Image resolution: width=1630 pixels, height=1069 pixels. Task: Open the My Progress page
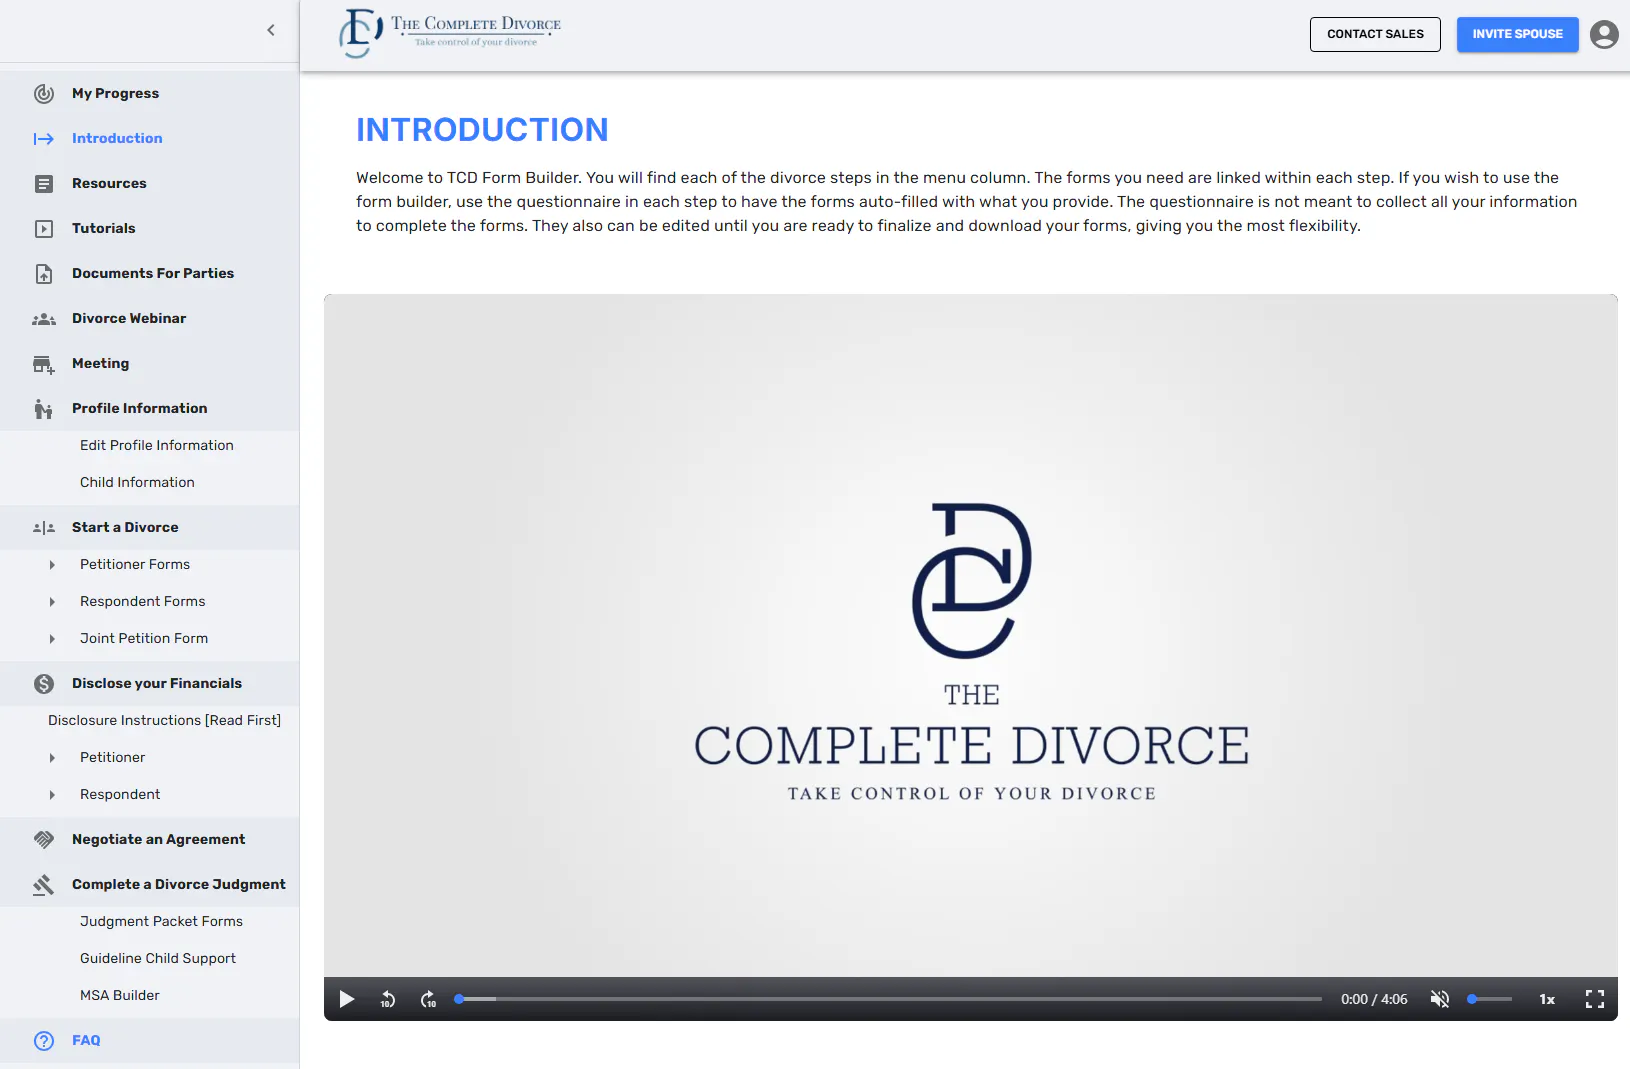pos(115,94)
